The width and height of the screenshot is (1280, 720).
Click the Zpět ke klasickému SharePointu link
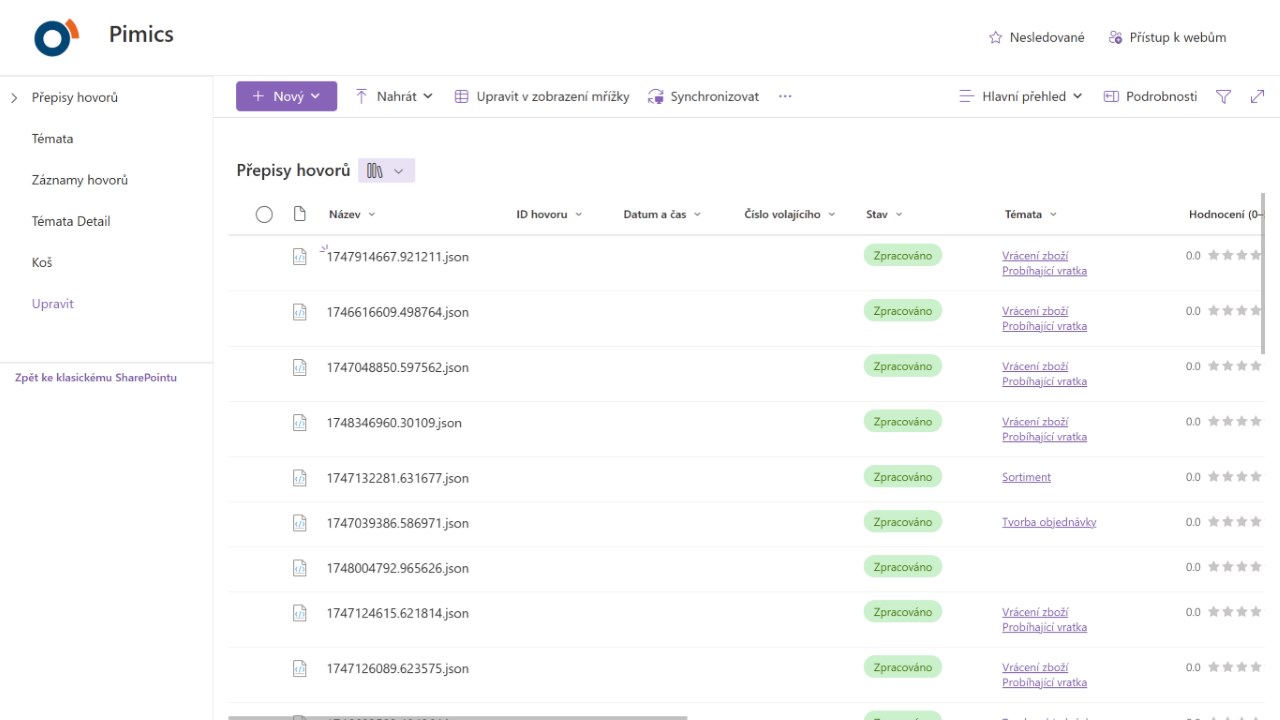[96, 378]
